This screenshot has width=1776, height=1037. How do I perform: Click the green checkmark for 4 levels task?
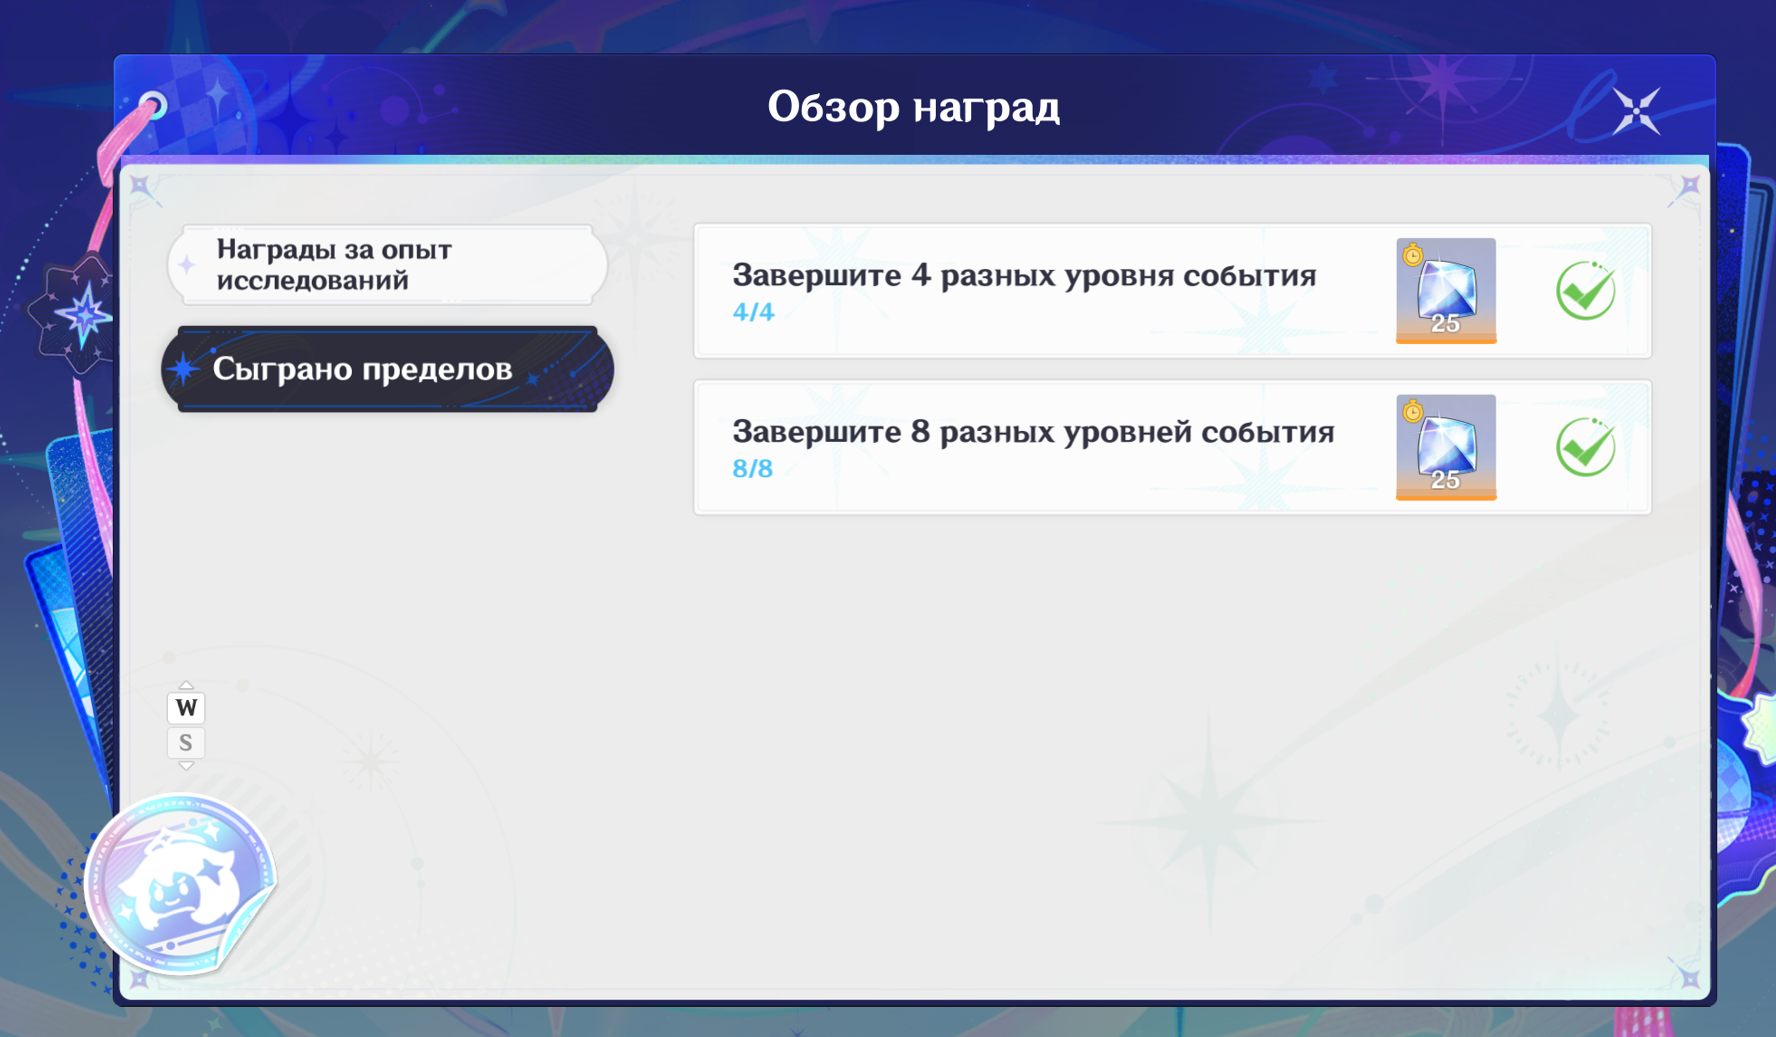[1586, 291]
